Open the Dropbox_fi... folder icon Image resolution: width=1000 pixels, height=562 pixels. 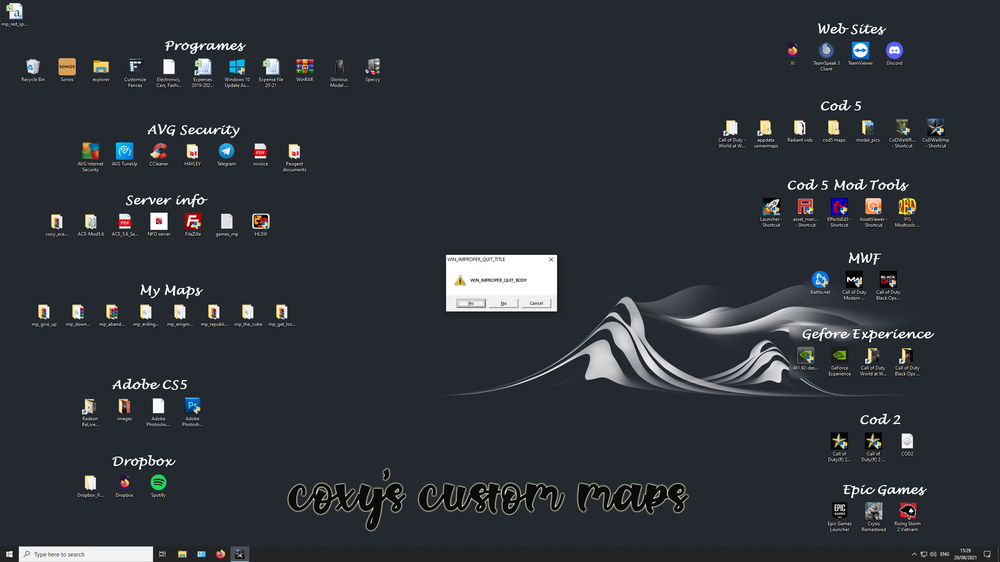[x=90, y=485]
